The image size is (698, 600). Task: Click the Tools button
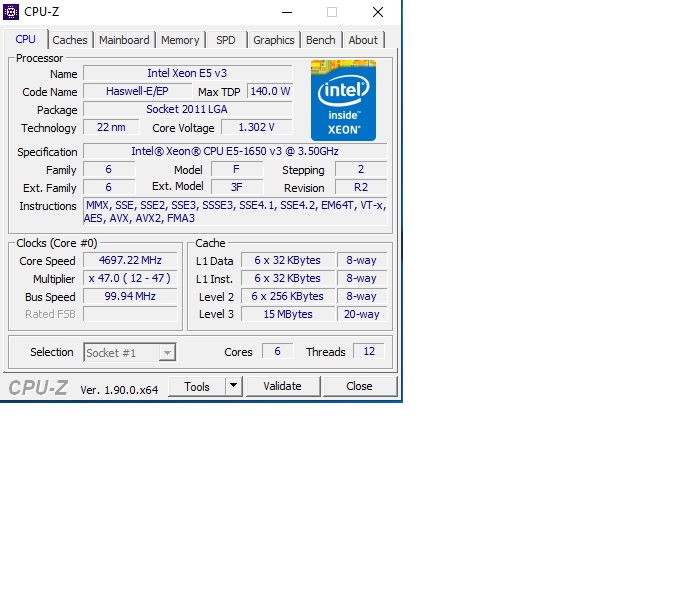(x=197, y=386)
